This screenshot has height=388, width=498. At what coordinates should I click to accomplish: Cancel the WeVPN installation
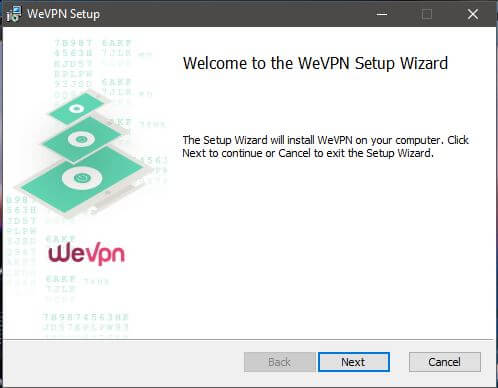tap(445, 362)
